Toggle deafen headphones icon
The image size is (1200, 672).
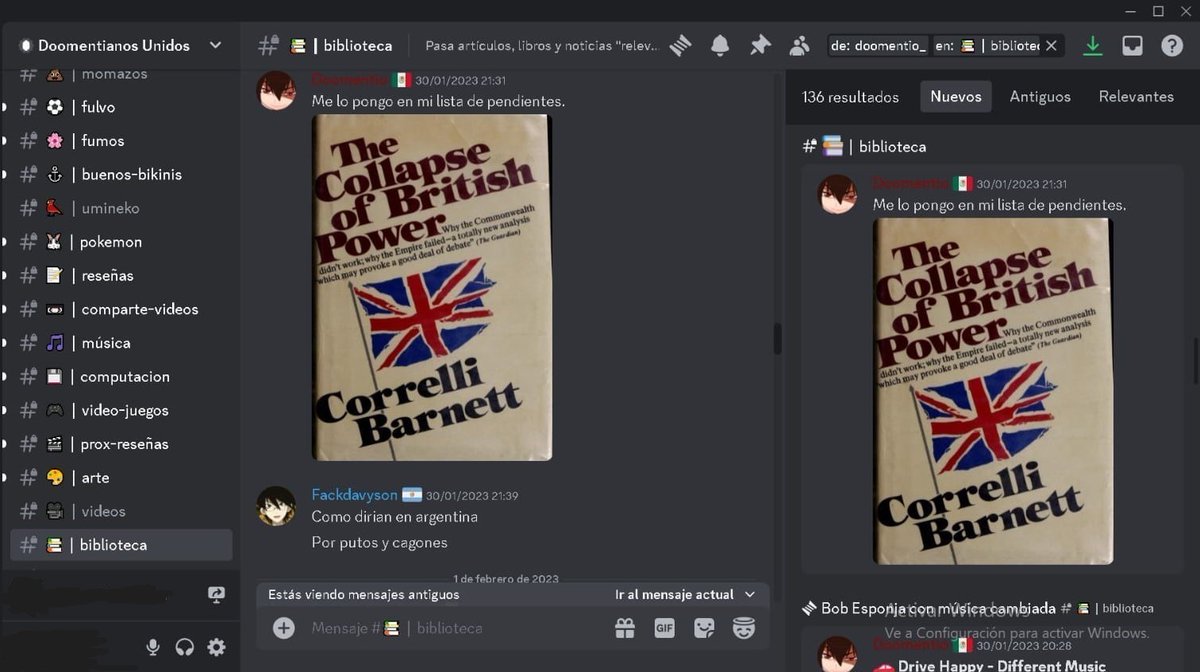tap(185, 647)
